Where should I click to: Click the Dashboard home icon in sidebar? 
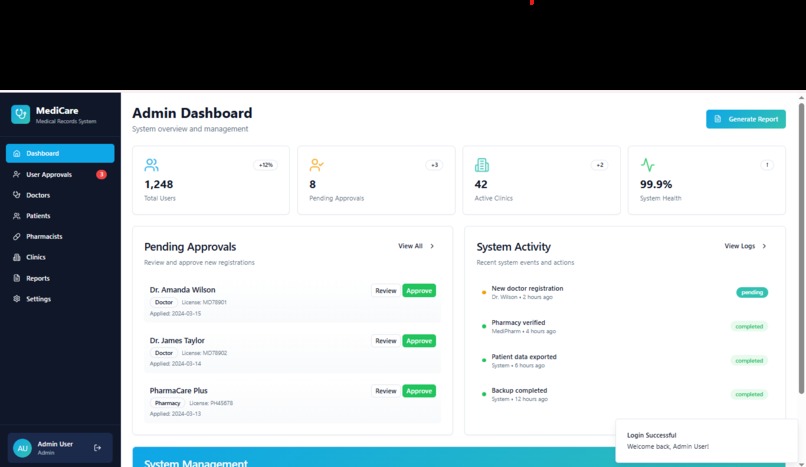16,153
